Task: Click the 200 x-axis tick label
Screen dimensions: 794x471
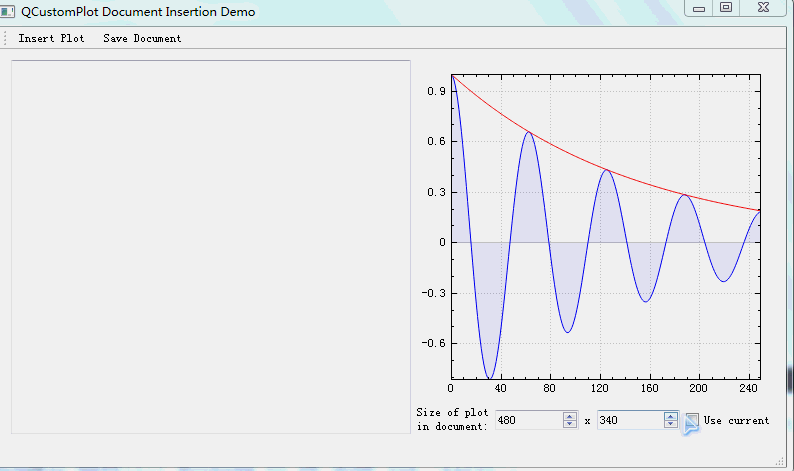Action: (x=698, y=388)
